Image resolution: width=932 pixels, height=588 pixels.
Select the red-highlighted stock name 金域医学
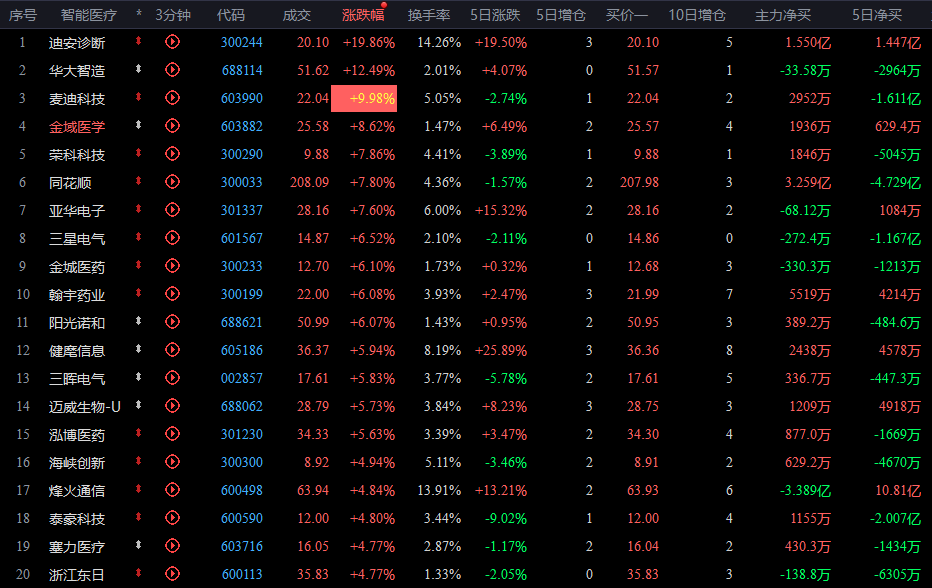coord(77,127)
